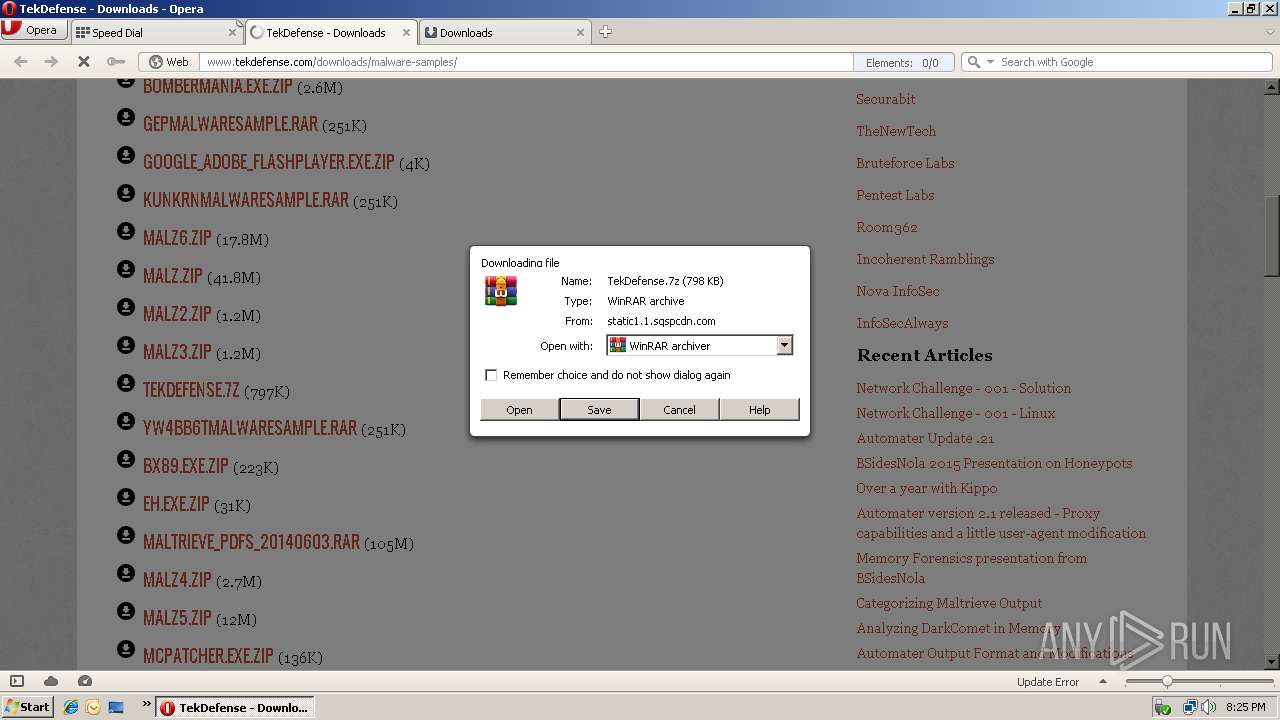The width and height of the screenshot is (1280, 720).
Task: Click the Show Desktop quick launch icon
Action: tap(116, 707)
